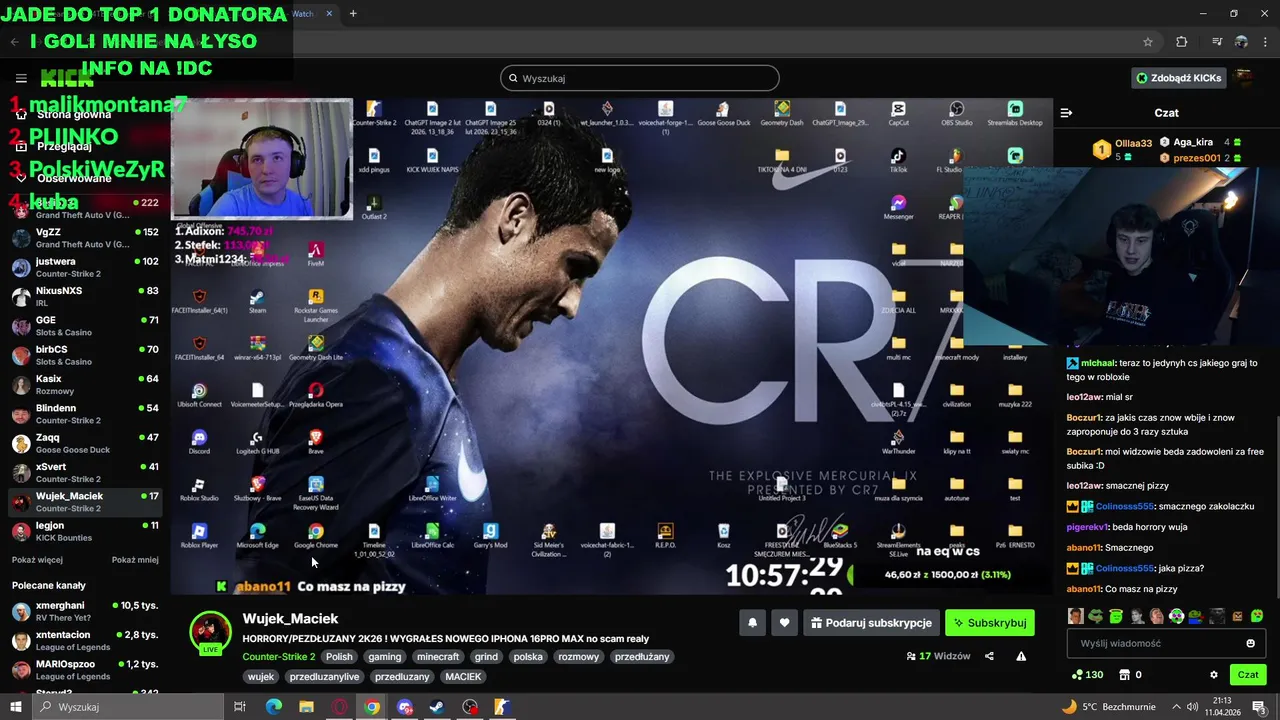This screenshot has width=1280, height=720.
Task: Open Discord from the taskbar
Action: click(x=405, y=707)
